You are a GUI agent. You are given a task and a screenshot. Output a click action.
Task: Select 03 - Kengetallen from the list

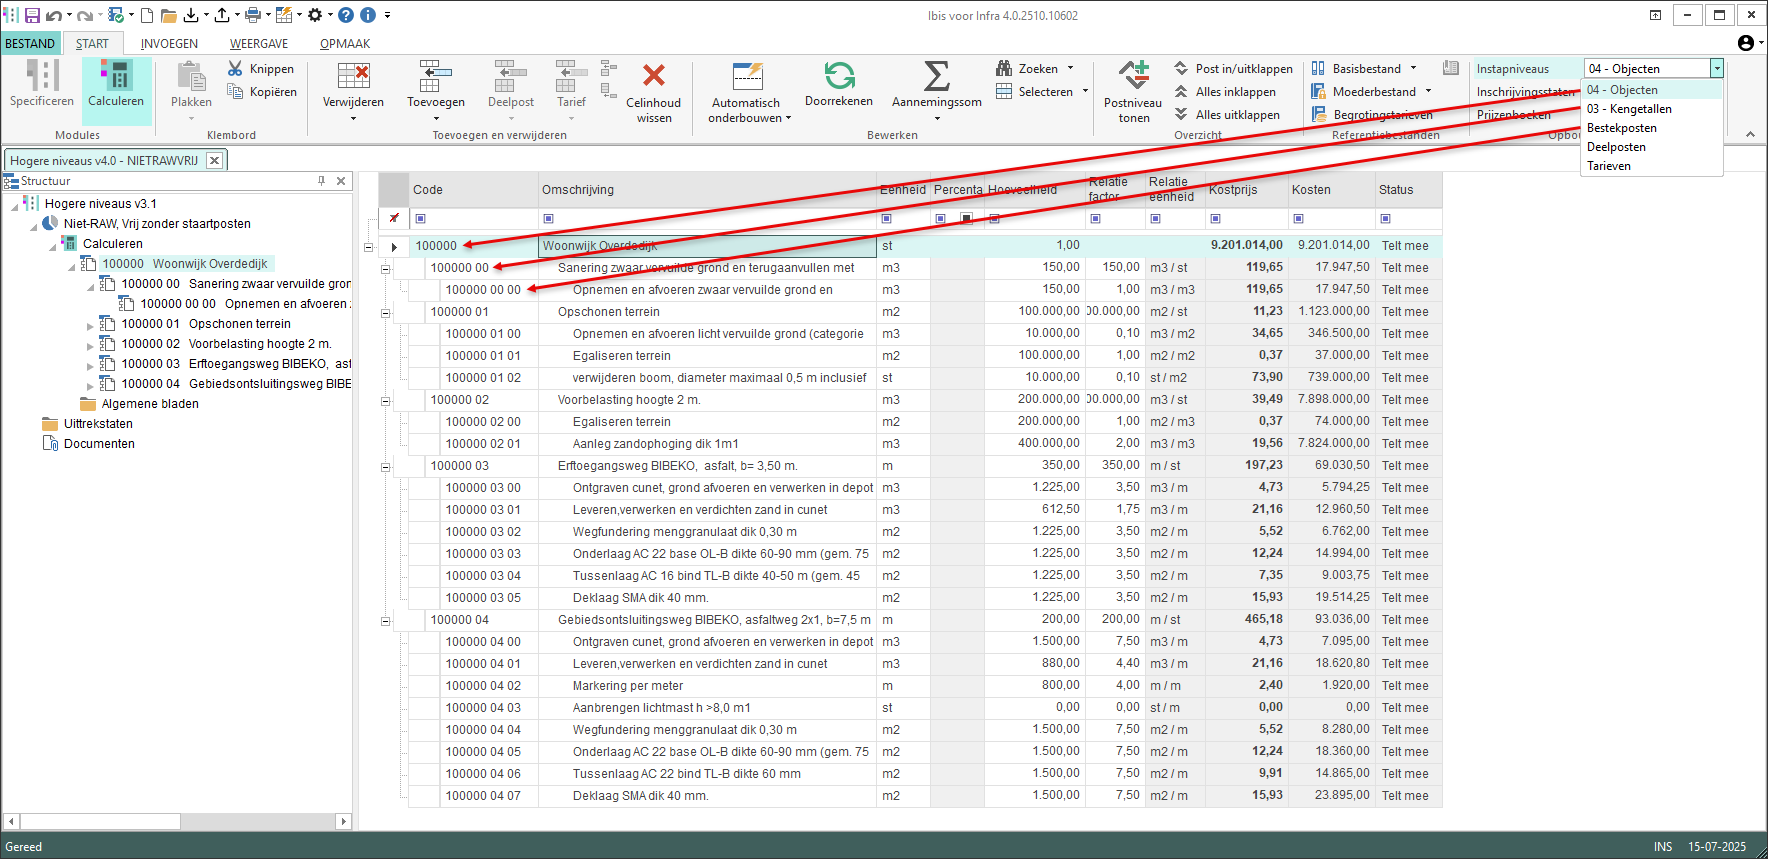coord(1629,109)
